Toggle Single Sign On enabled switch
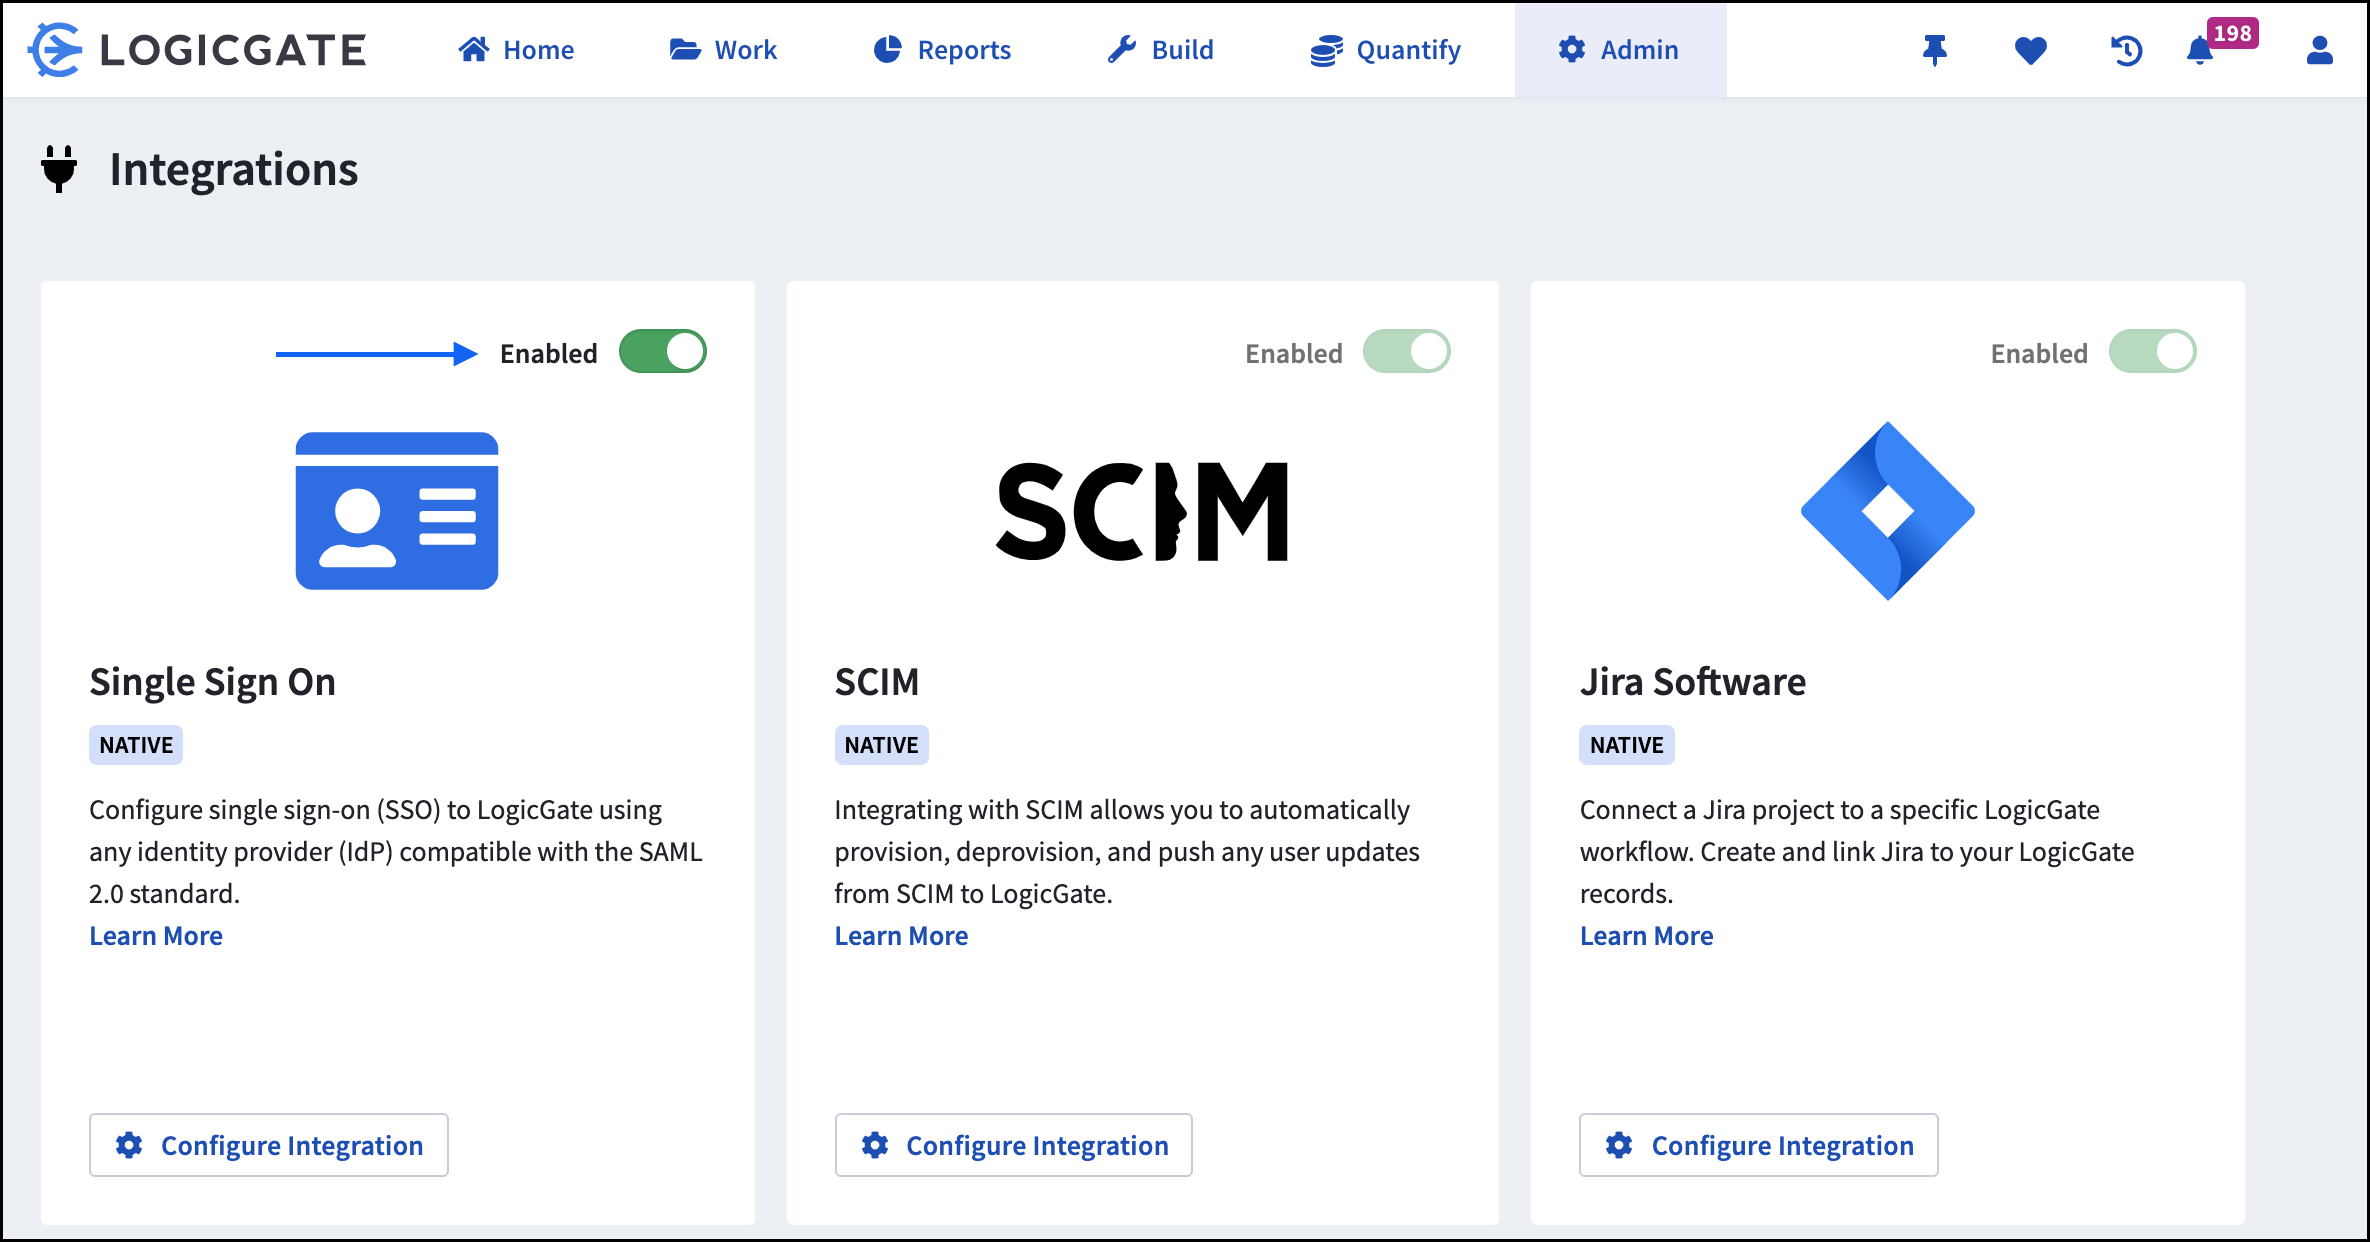Screen dimensions: 2370x1242 tap(663, 352)
